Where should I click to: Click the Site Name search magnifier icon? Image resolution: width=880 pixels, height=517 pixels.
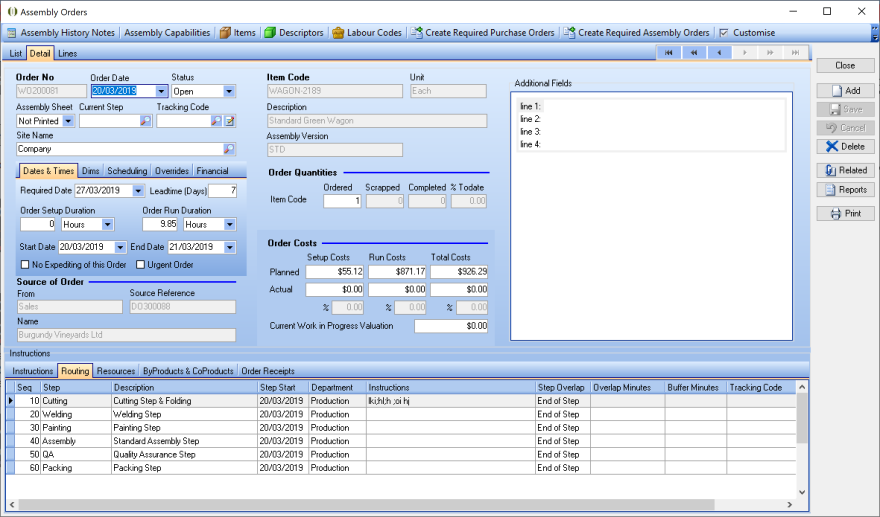(229, 149)
